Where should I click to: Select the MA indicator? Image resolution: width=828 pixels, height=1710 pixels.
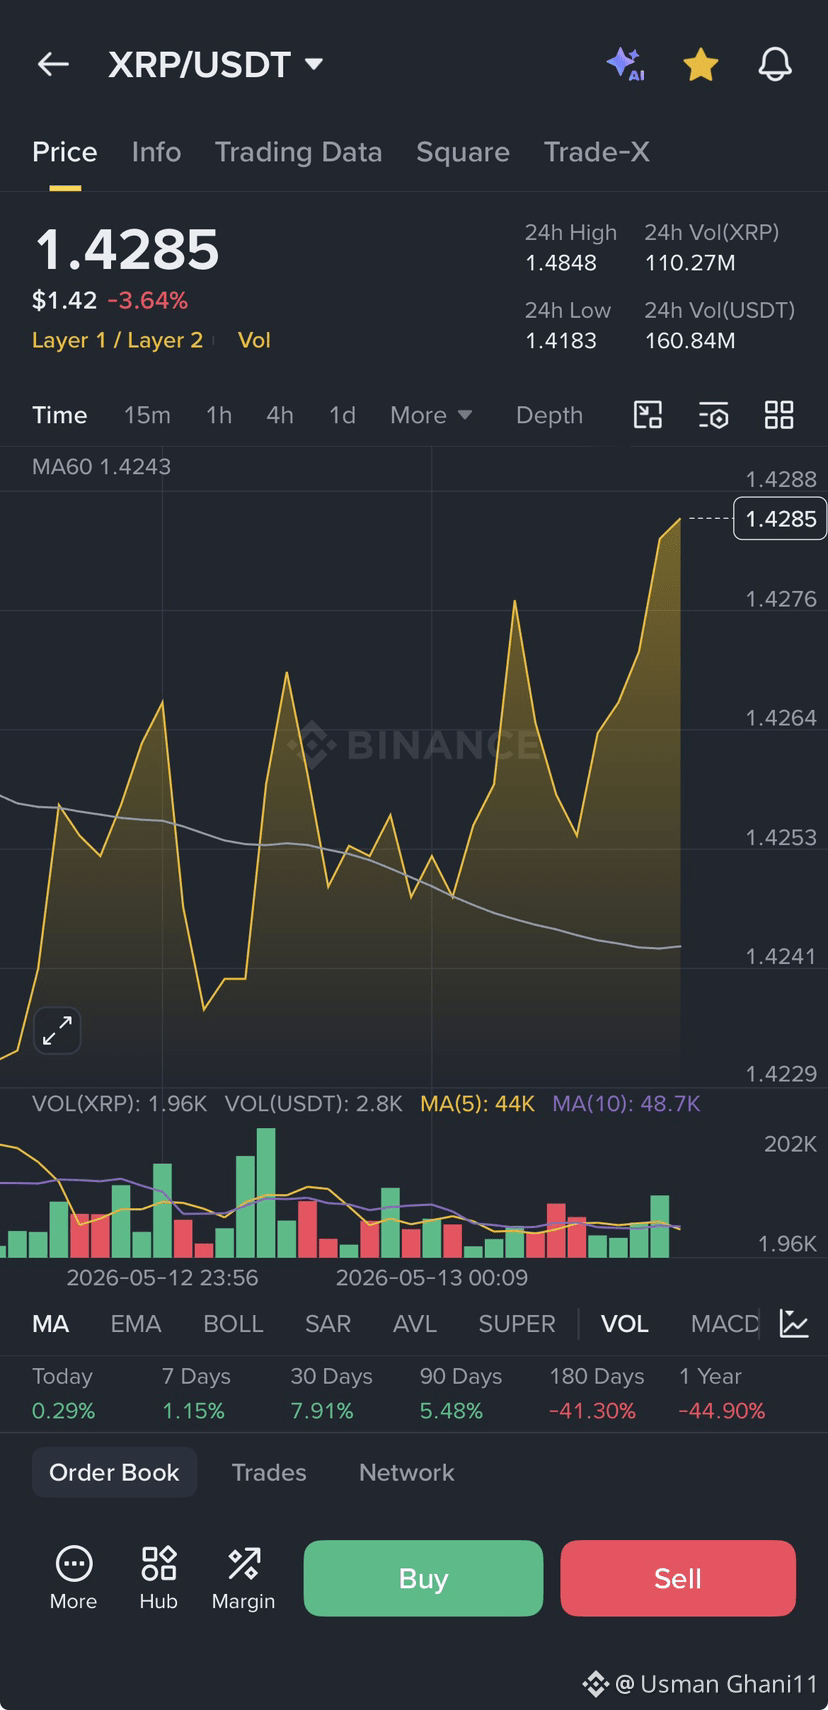click(x=51, y=1324)
